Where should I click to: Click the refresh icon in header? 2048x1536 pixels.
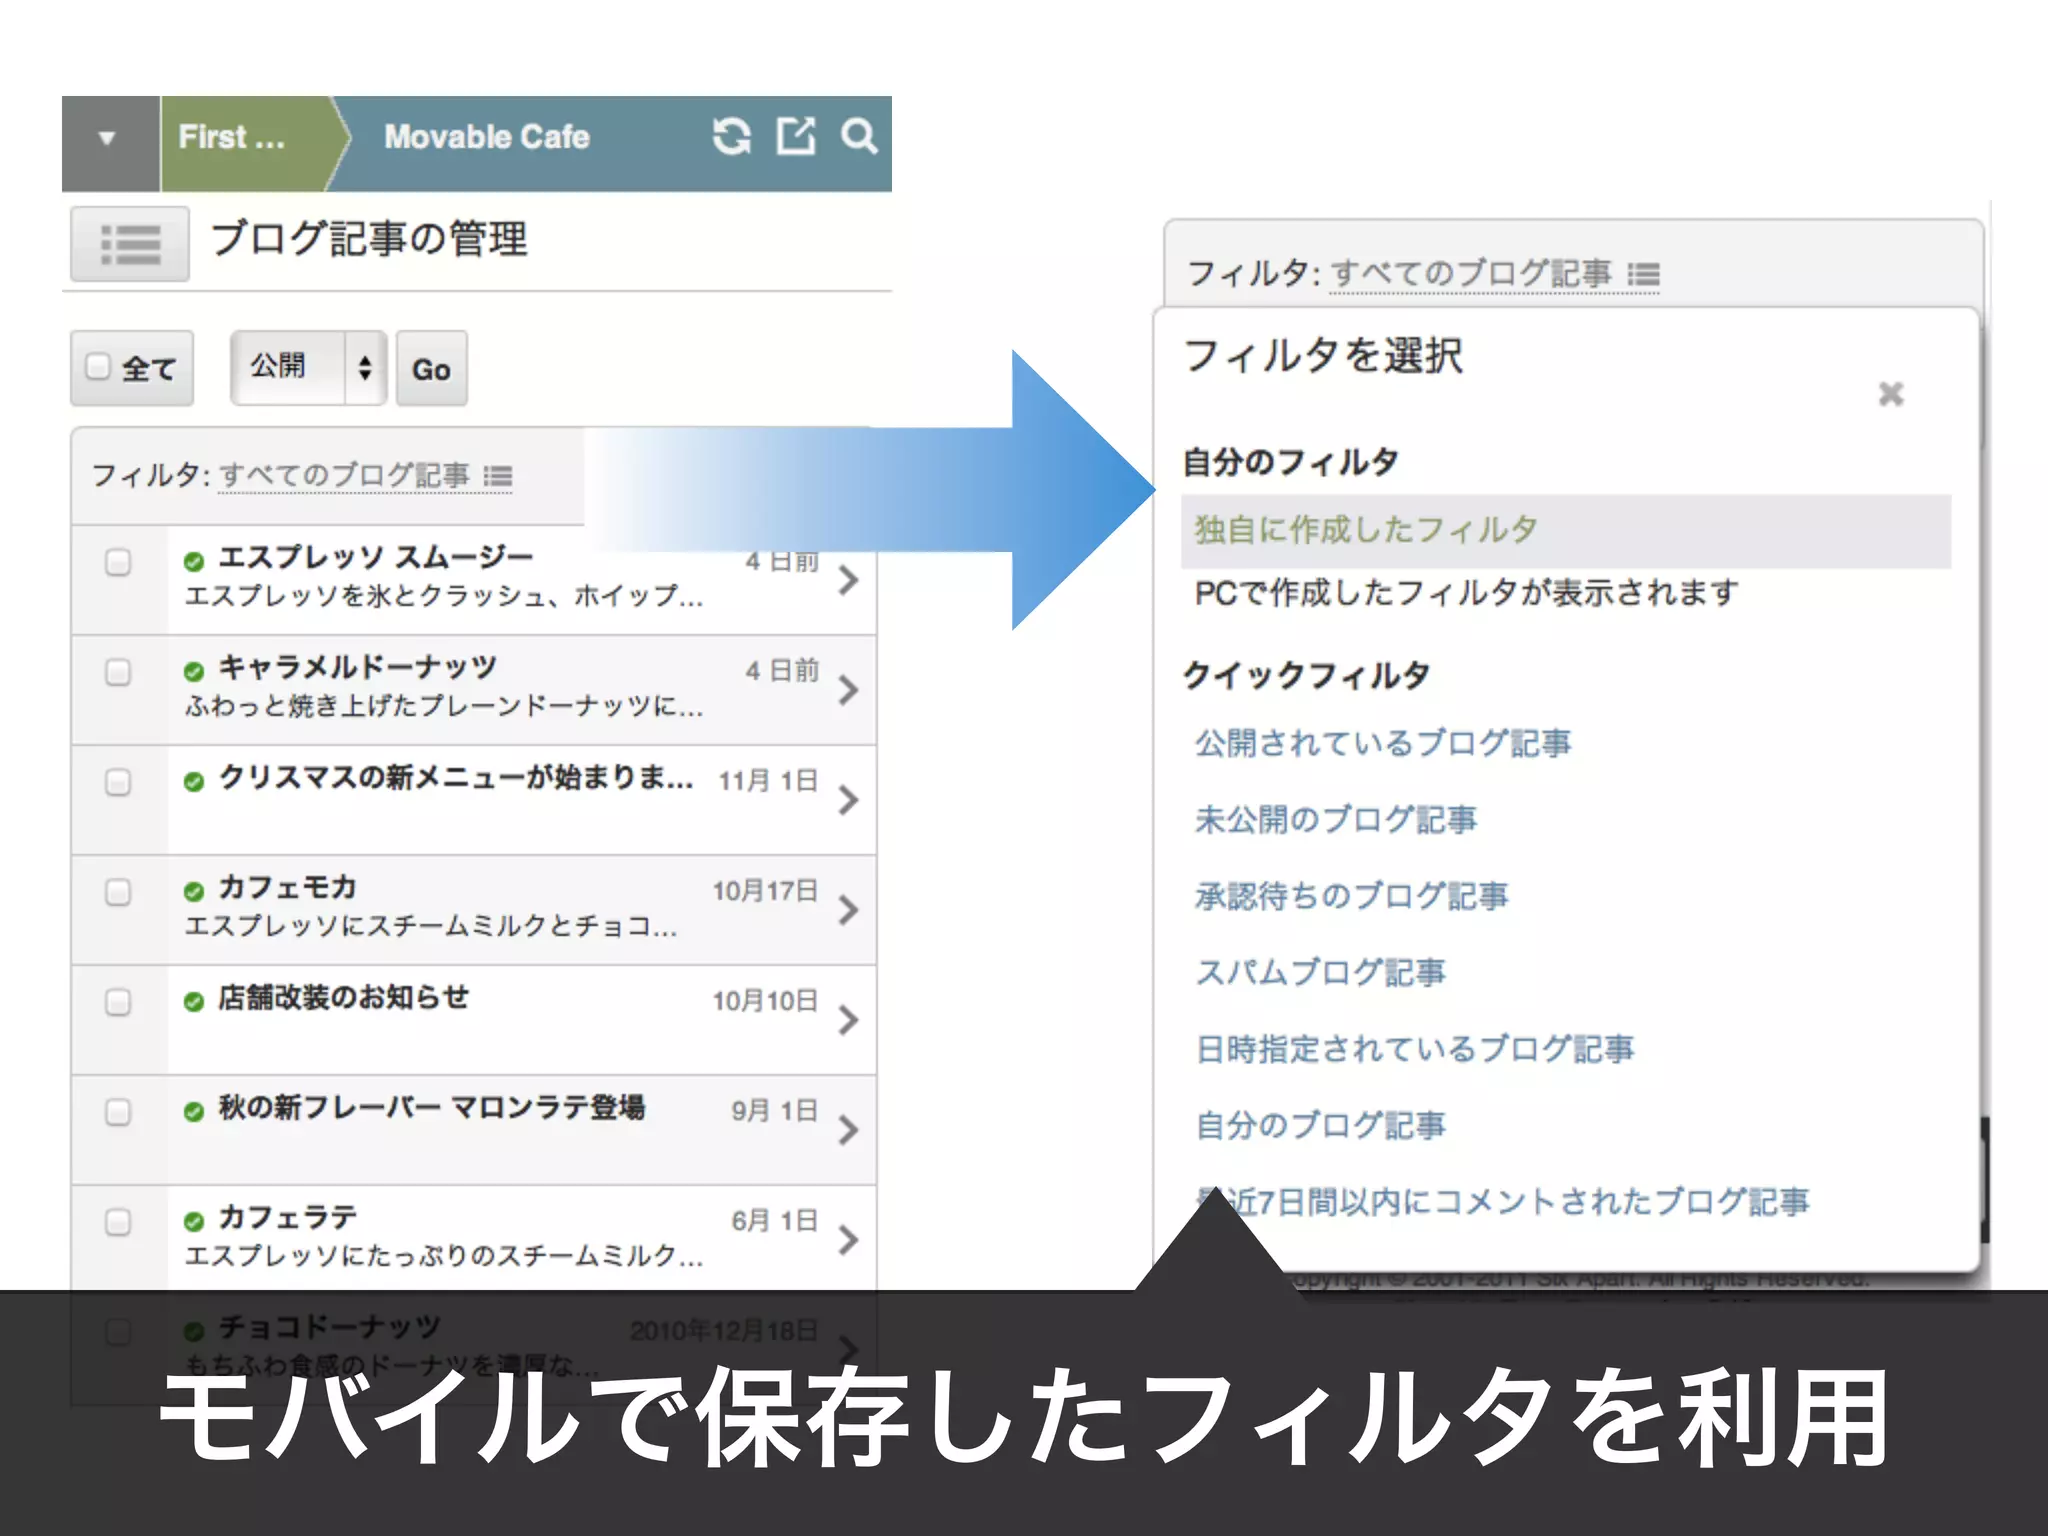click(732, 136)
